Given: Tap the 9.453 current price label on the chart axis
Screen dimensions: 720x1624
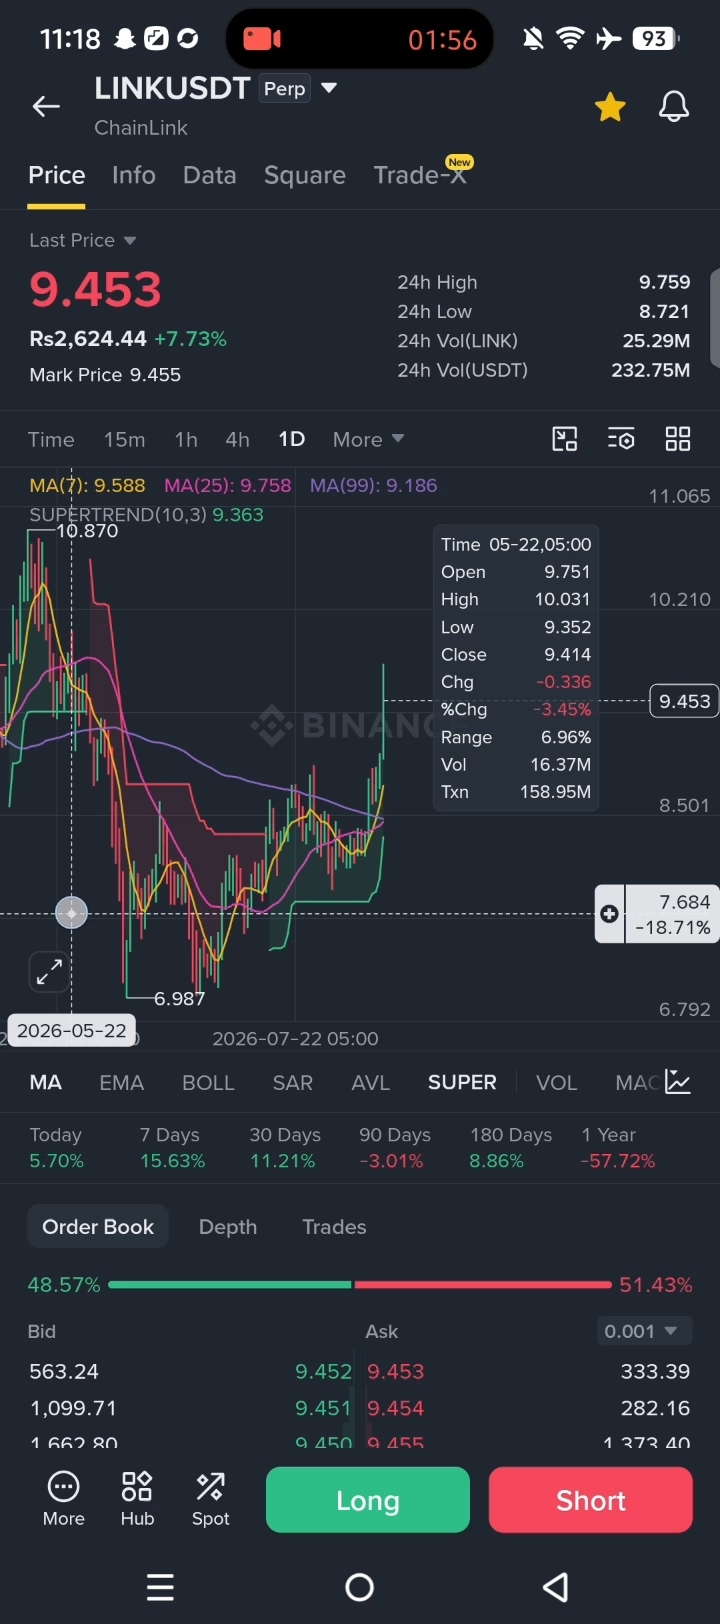Looking at the screenshot, I should point(685,701).
